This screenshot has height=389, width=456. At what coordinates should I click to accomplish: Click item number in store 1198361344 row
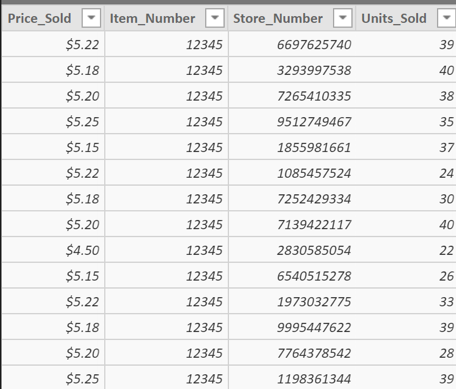(166, 378)
